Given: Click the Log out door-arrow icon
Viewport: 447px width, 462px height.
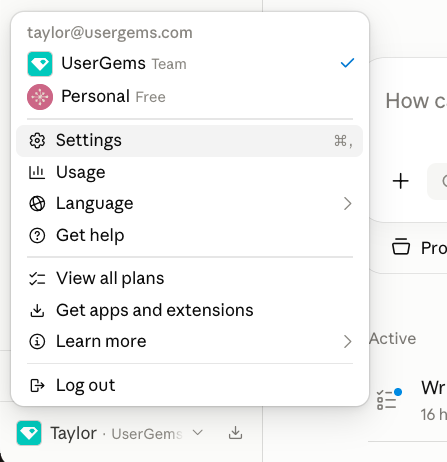Looking at the screenshot, I should [37, 385].
